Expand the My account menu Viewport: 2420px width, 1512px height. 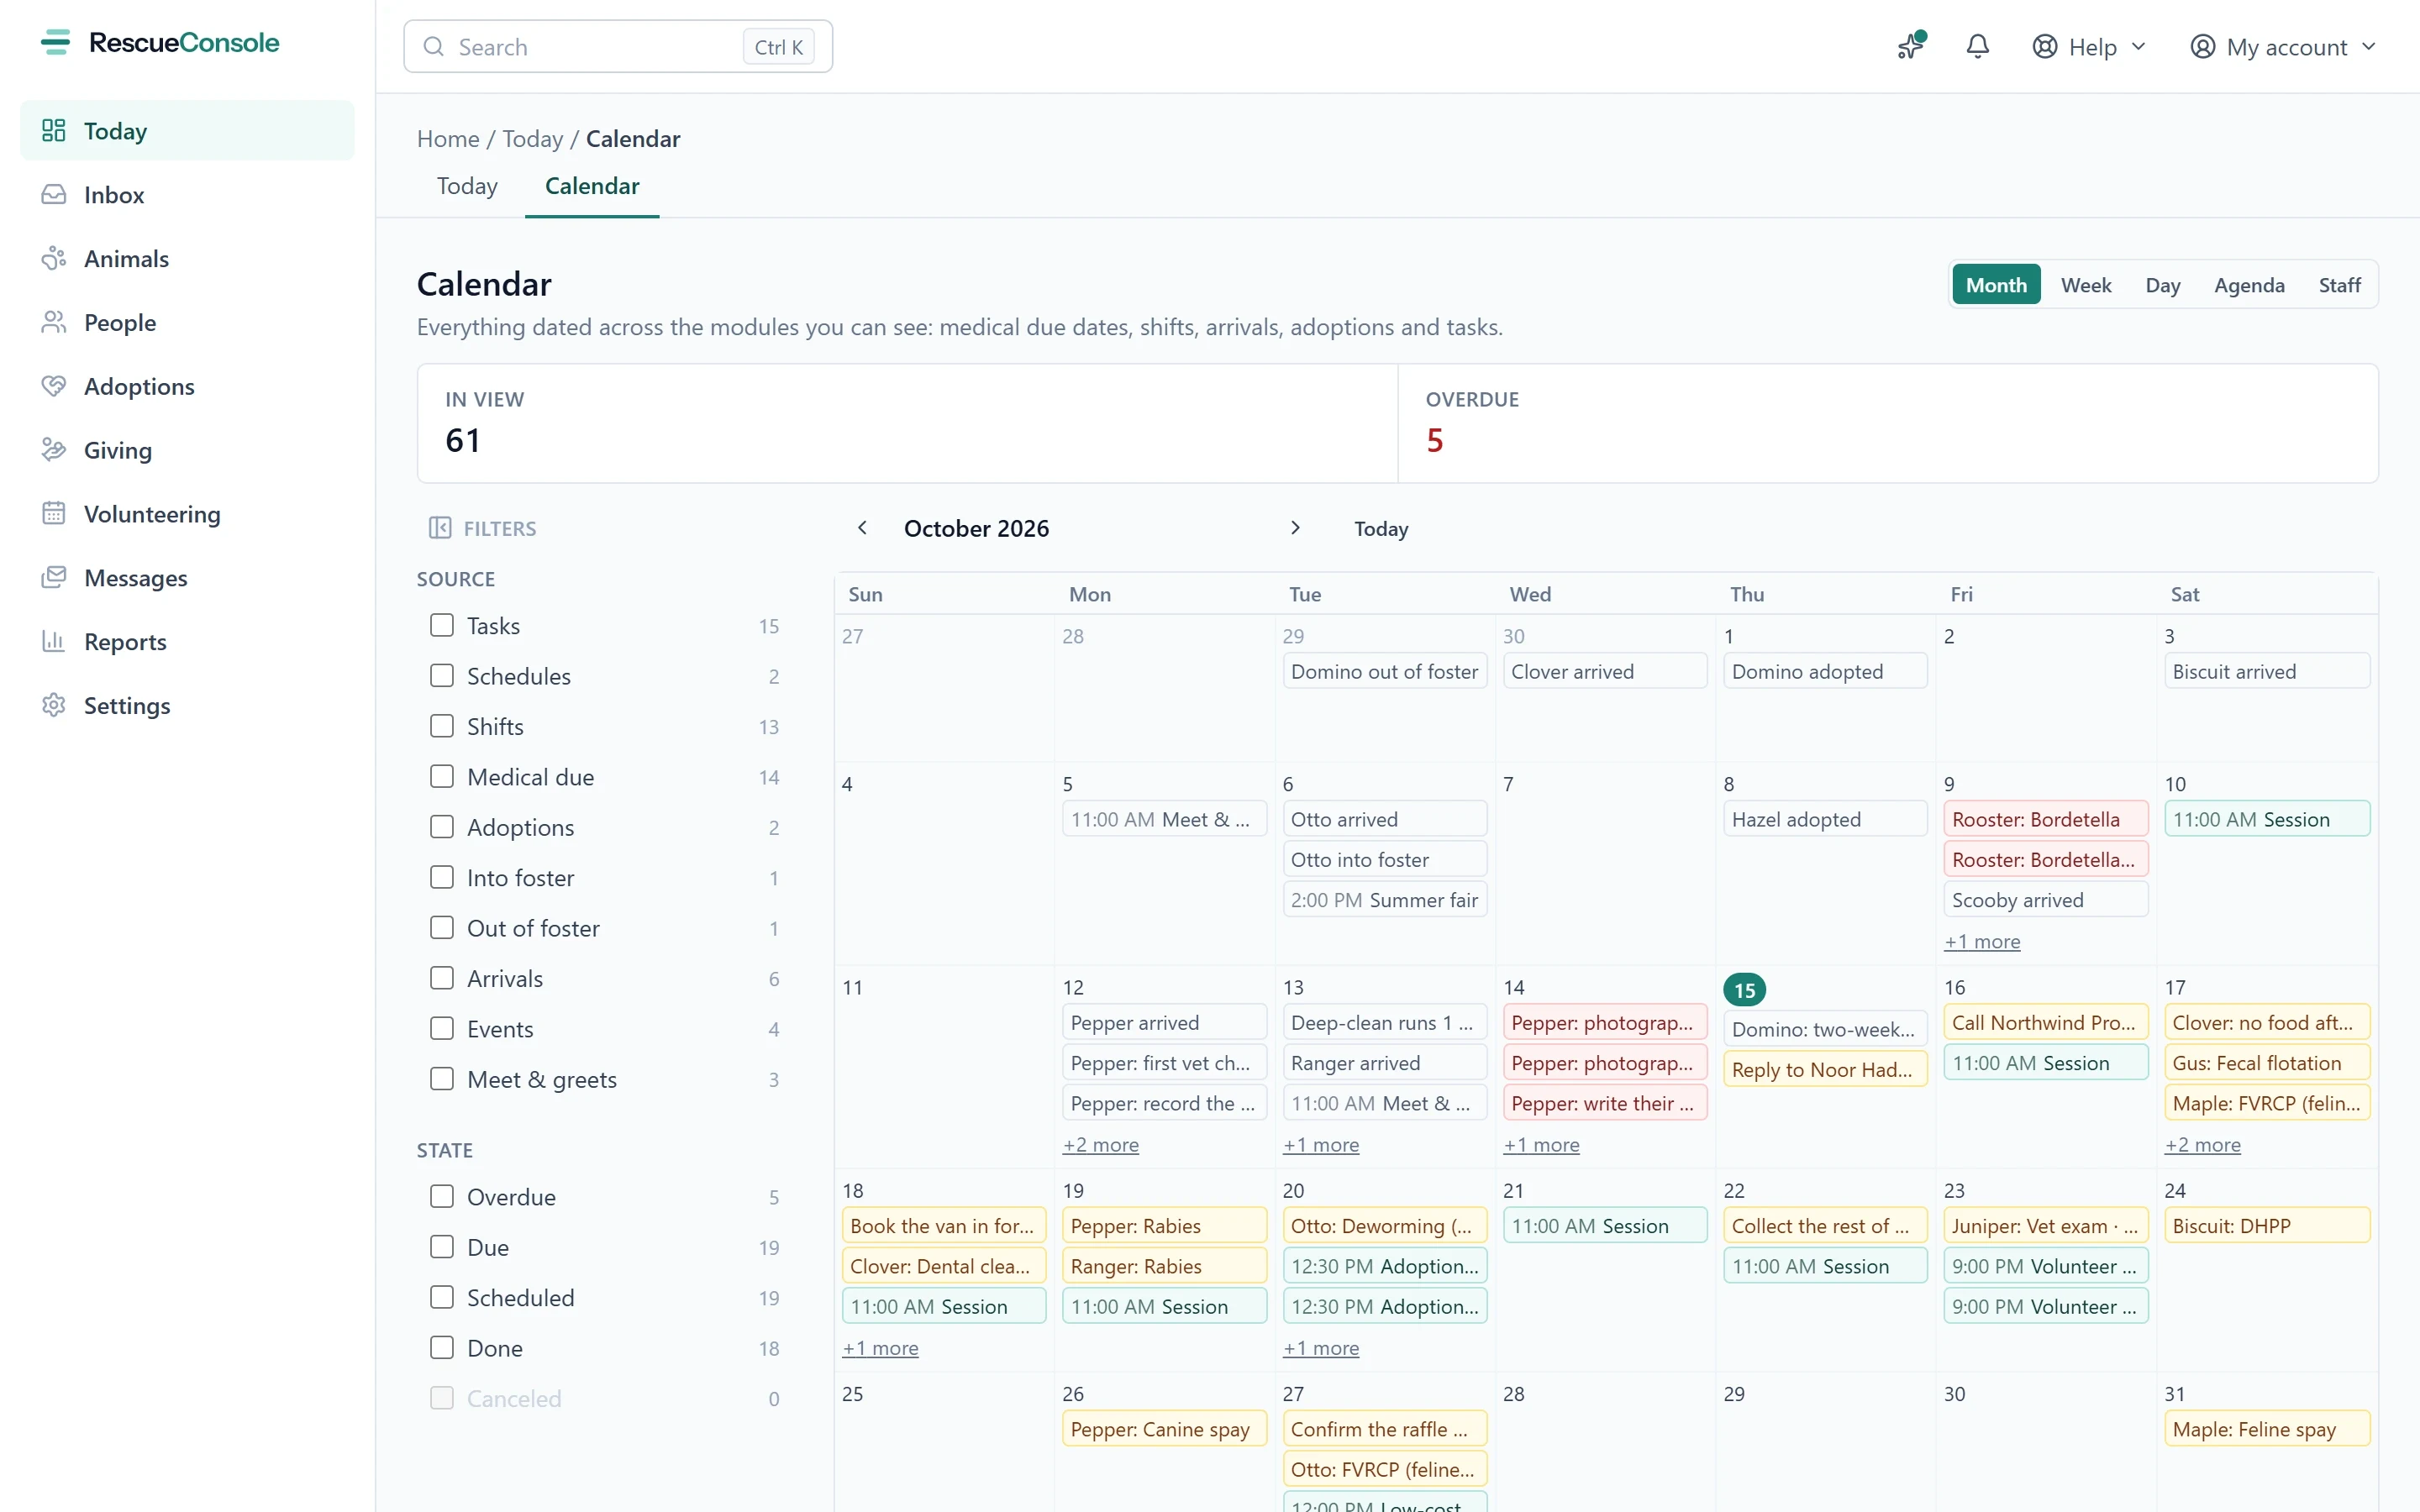(2282, 47)
